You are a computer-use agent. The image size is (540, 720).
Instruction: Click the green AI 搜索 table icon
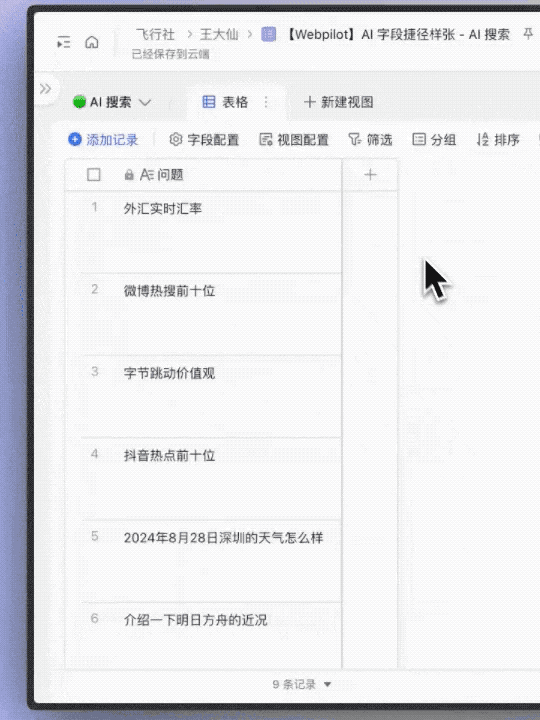(x=79, y=102)
